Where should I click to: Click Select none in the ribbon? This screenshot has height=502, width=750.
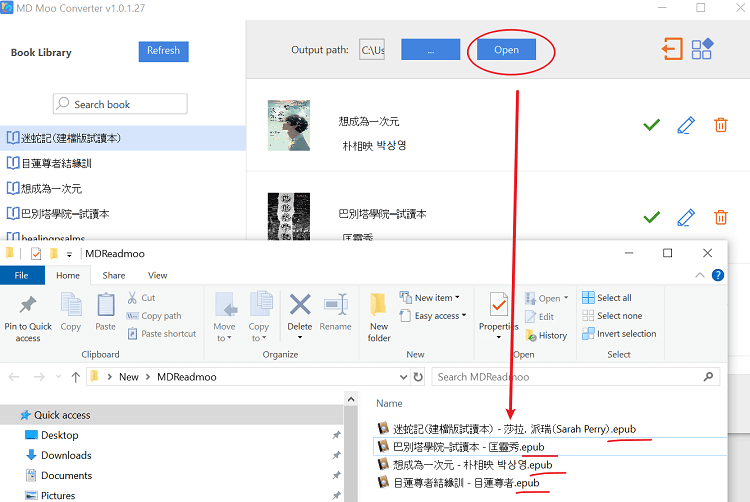[x=612, y=316]
